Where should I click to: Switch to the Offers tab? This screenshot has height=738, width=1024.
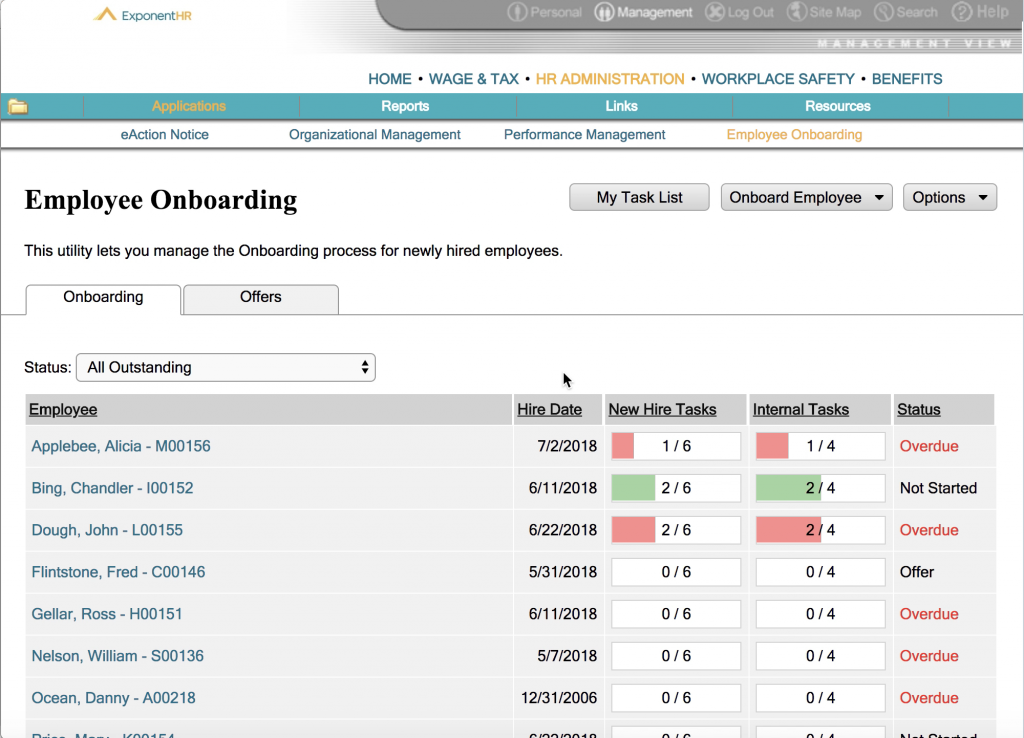(260, 299)
